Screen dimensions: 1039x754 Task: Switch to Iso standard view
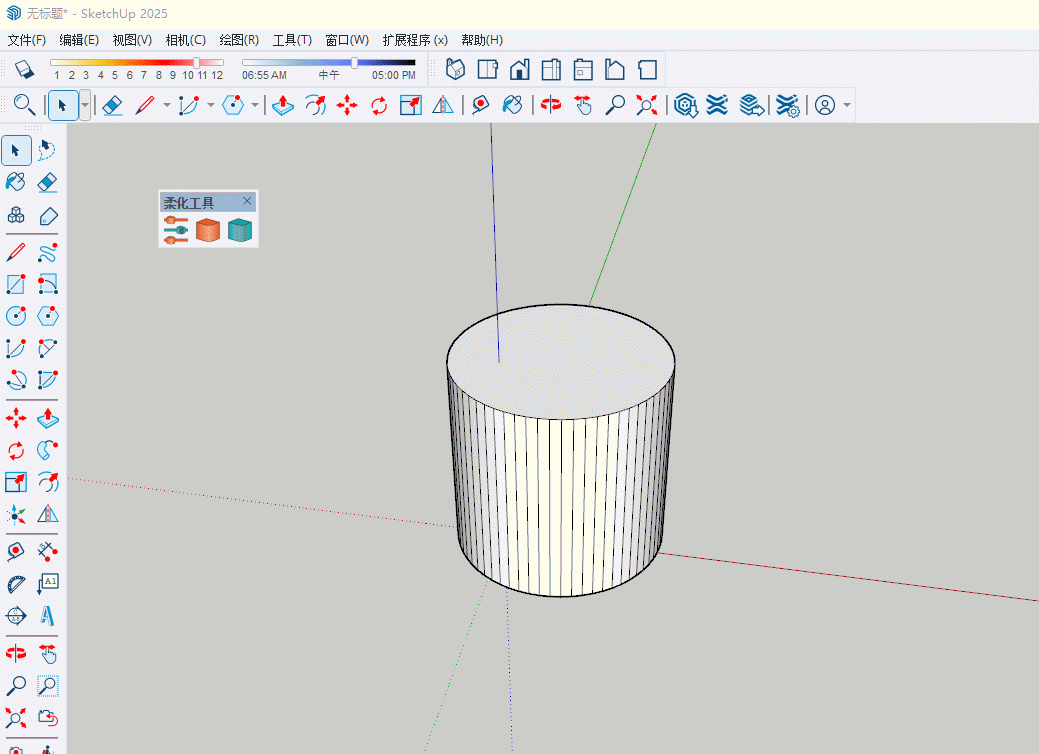pos(455,70)
